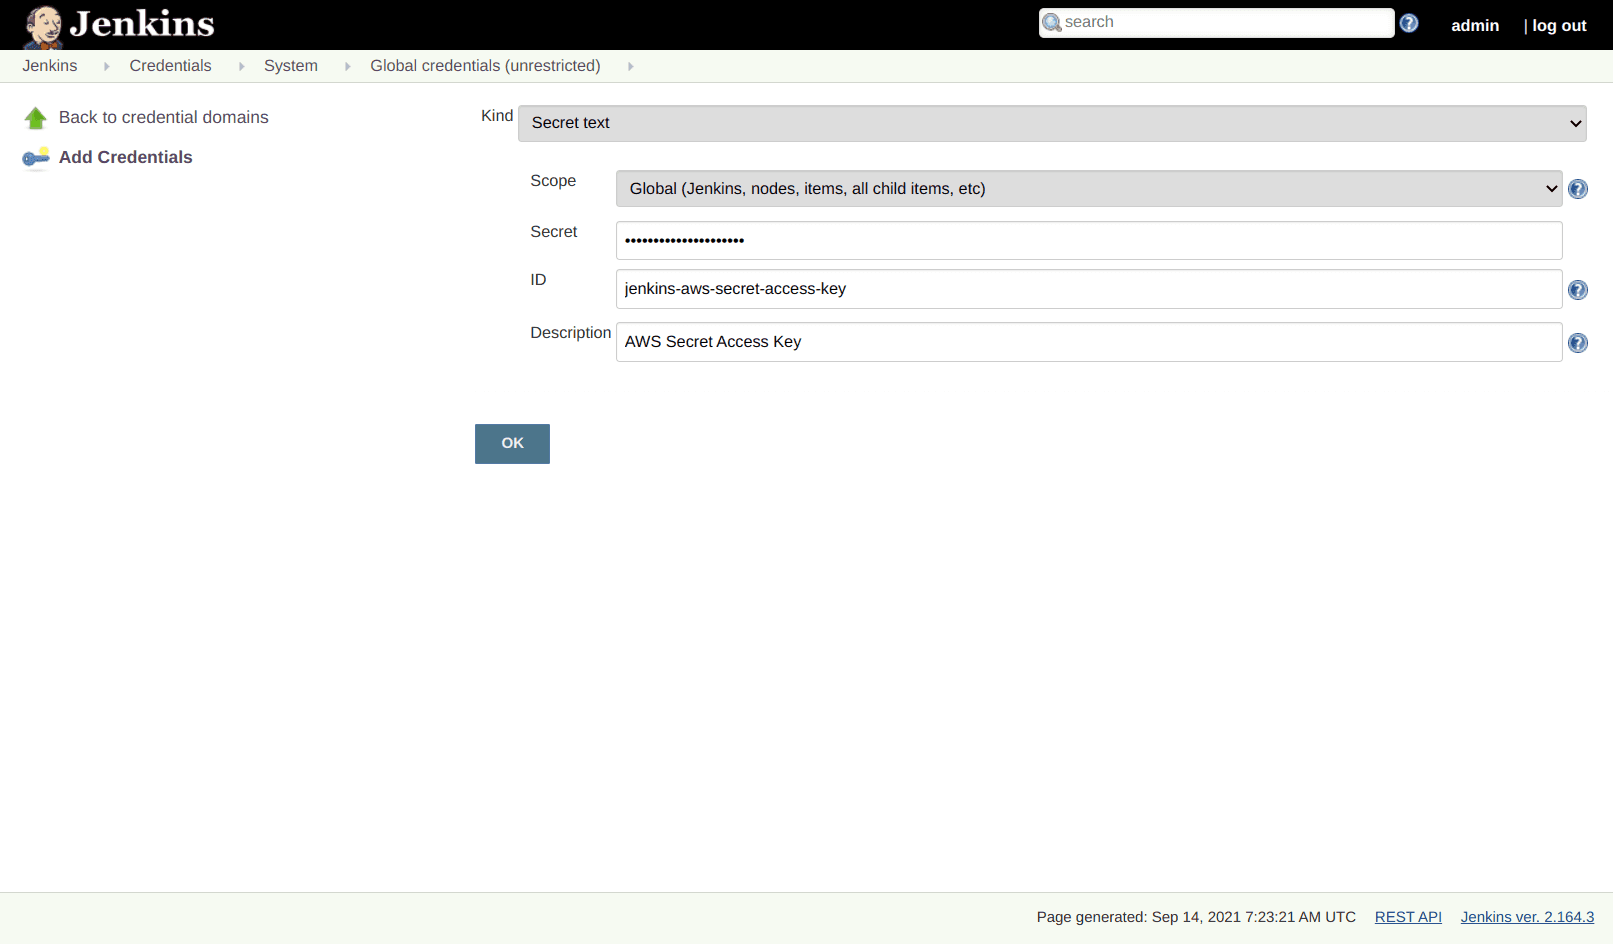
Task: Open help for the ID field
Action: [1577, 289]
